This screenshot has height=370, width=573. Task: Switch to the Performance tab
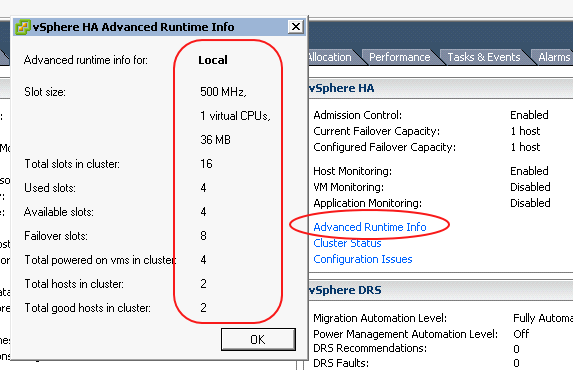(x=399, y=57)
